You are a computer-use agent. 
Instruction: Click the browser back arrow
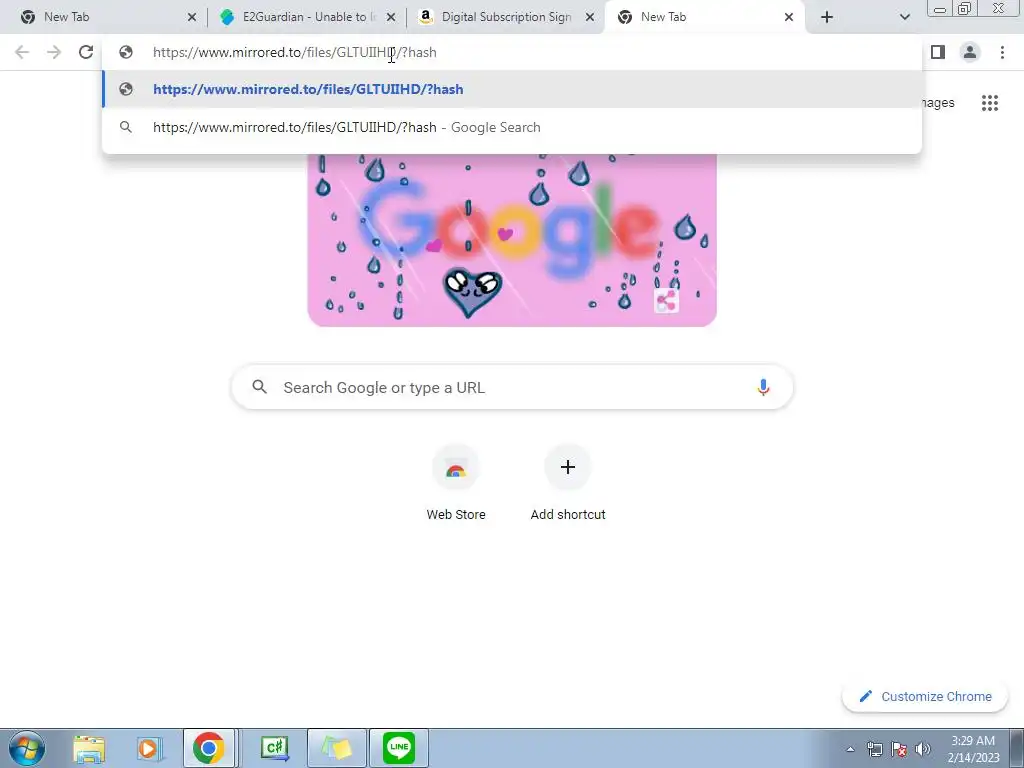click(22, 52)
